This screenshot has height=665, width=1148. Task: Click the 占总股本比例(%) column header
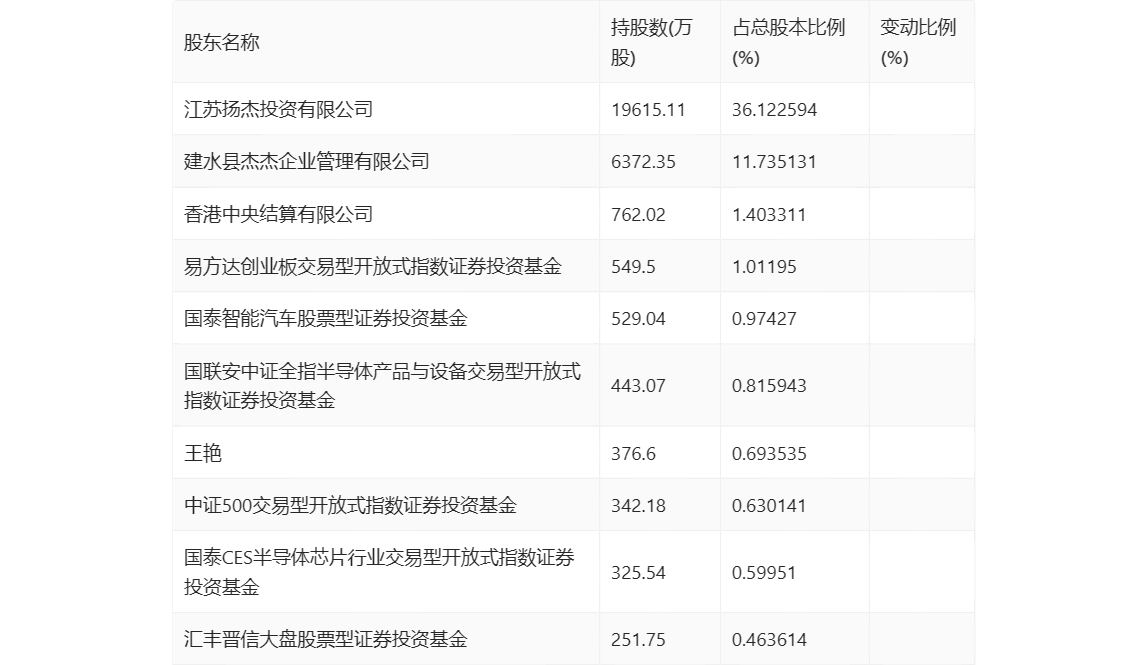pos(789,42)
